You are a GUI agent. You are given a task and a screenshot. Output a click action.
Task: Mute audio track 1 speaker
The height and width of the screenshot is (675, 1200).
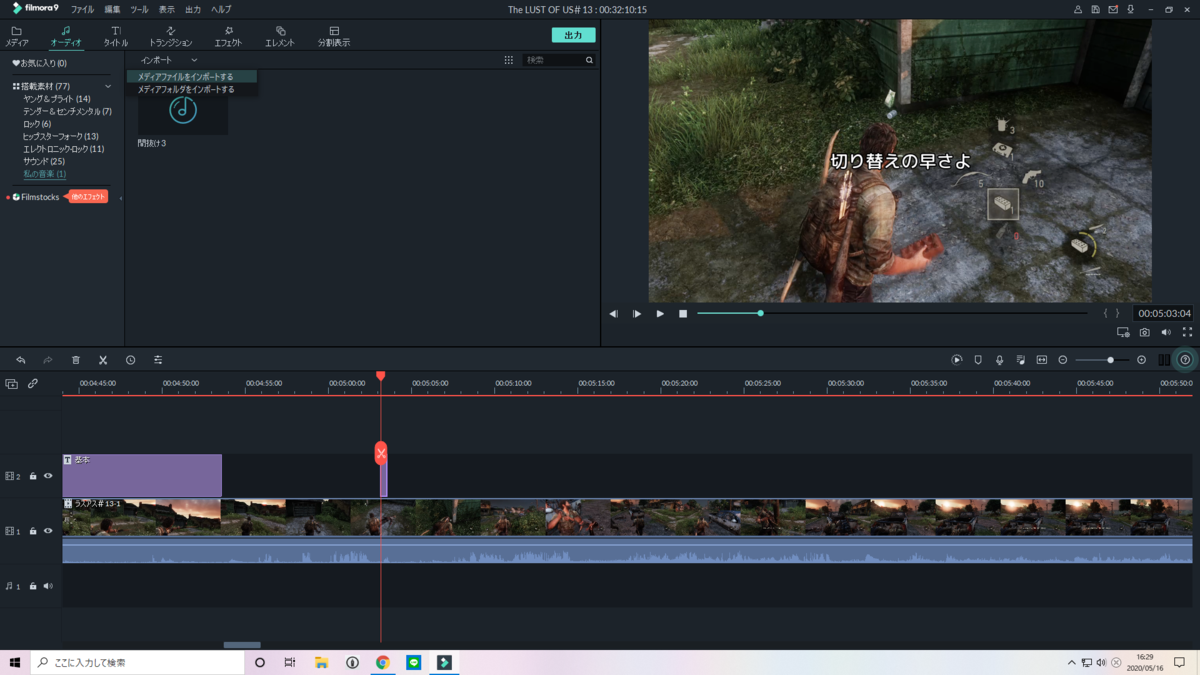(48, 586)
